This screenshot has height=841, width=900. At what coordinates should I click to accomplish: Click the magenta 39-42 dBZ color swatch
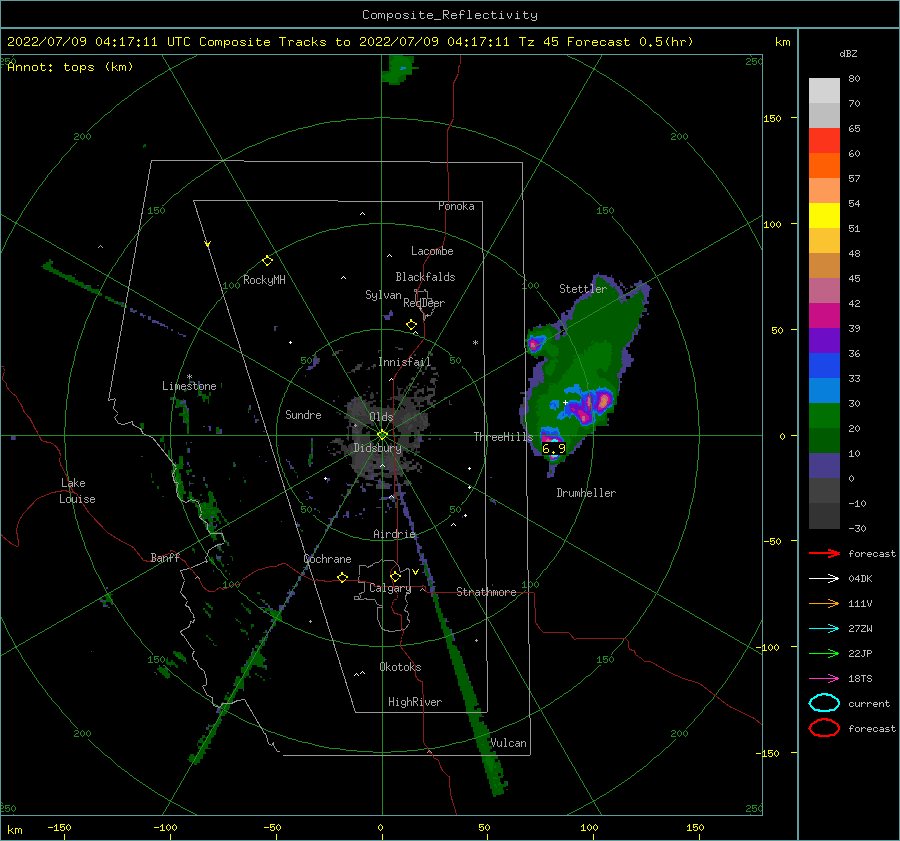tap(824, 316)
